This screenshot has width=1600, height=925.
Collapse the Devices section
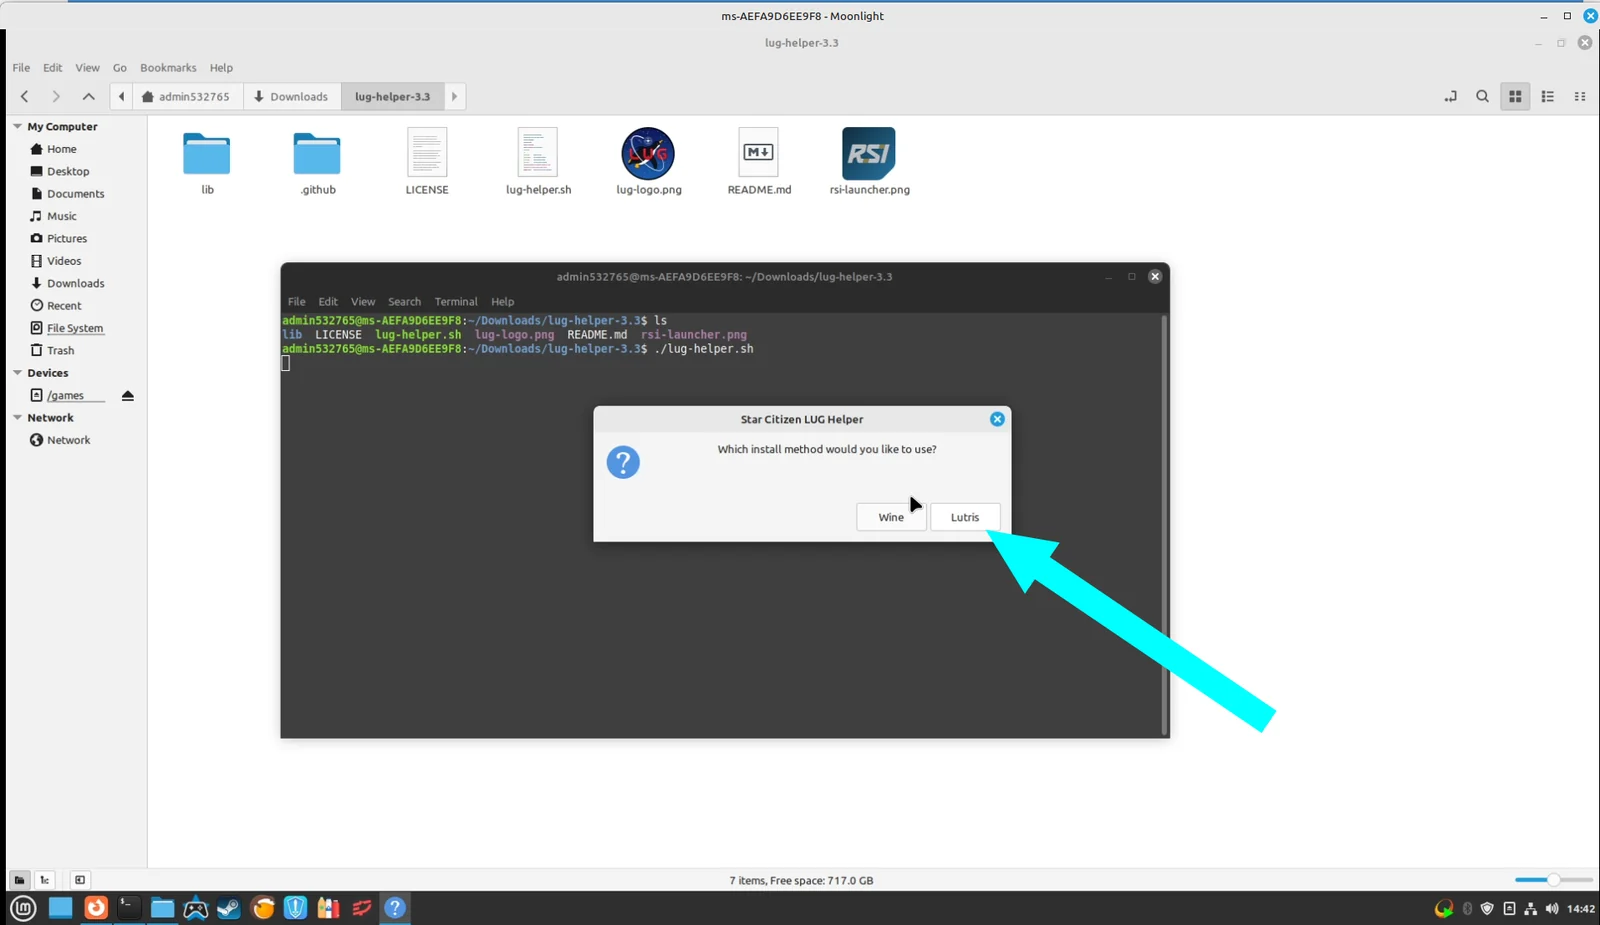[17, 373]
